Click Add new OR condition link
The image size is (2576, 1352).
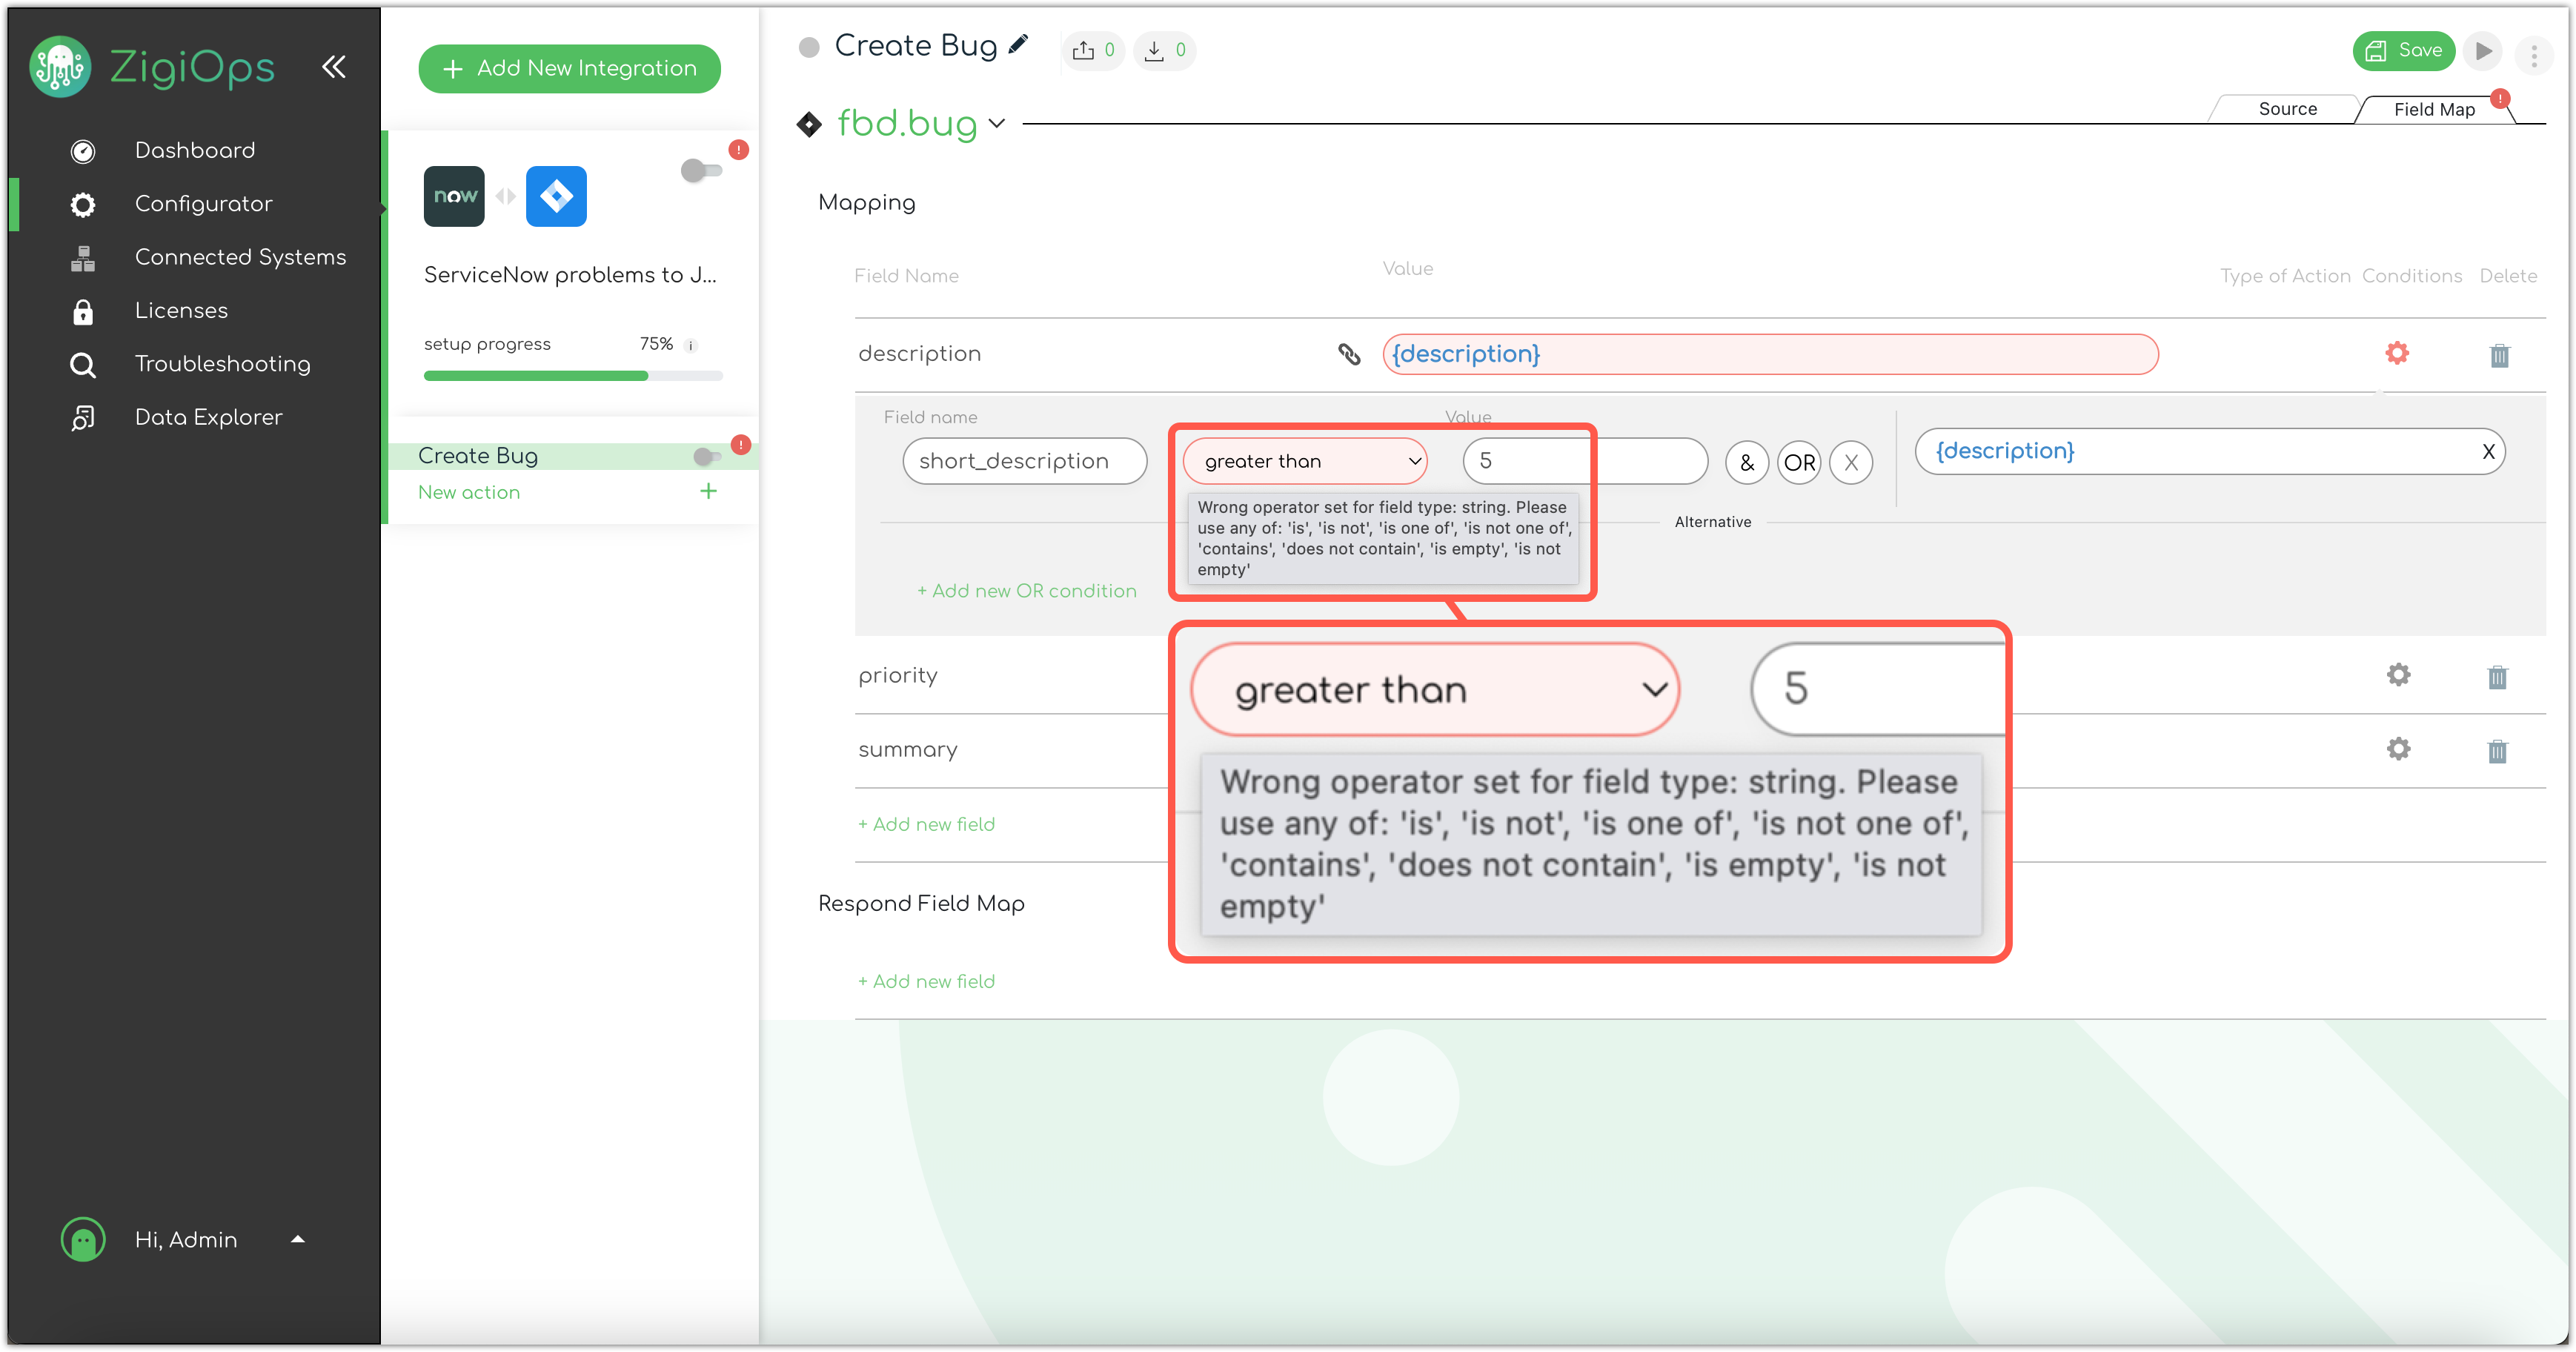click(1027, 591)
